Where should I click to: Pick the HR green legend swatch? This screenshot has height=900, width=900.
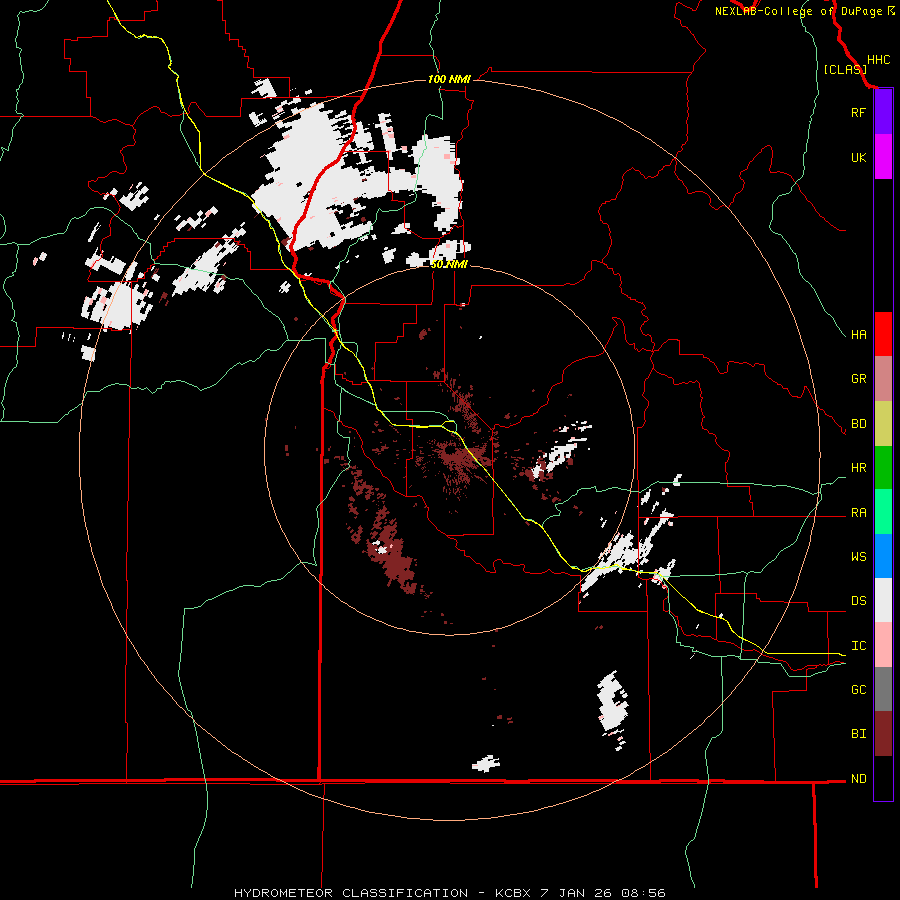pyautogui.click(x=883, y=468)
